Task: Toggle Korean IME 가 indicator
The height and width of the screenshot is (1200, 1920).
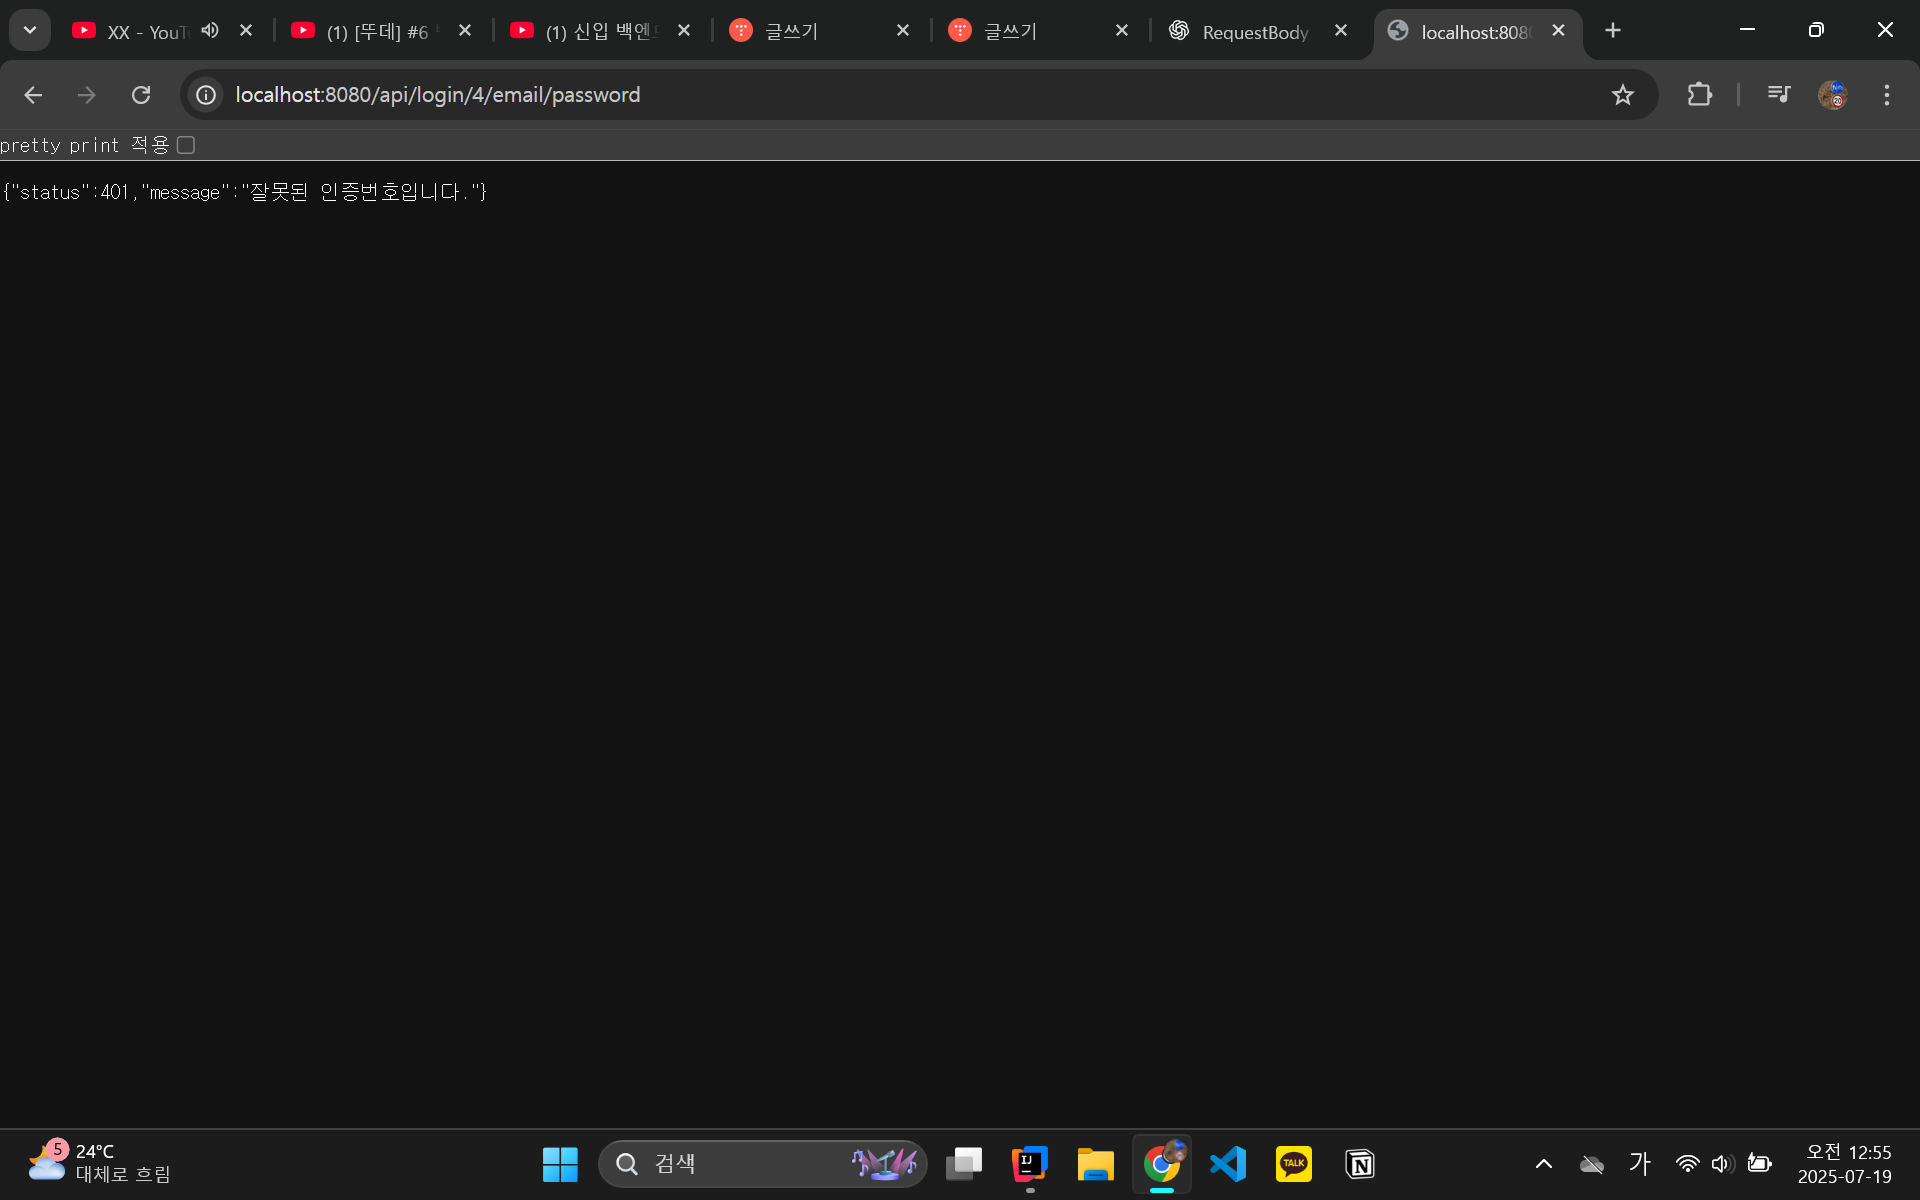Action: click(1639, 1164)
